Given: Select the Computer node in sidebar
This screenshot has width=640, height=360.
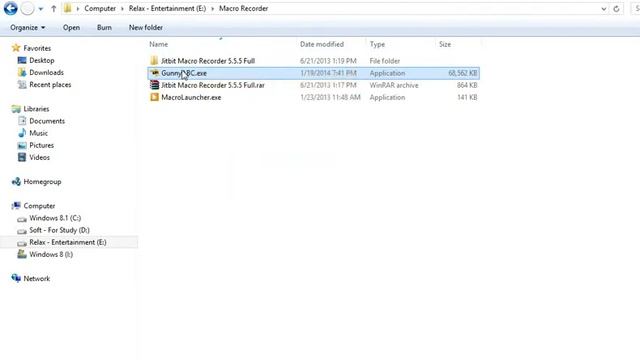Looking at the screenshot, I should tap(39, 206).
